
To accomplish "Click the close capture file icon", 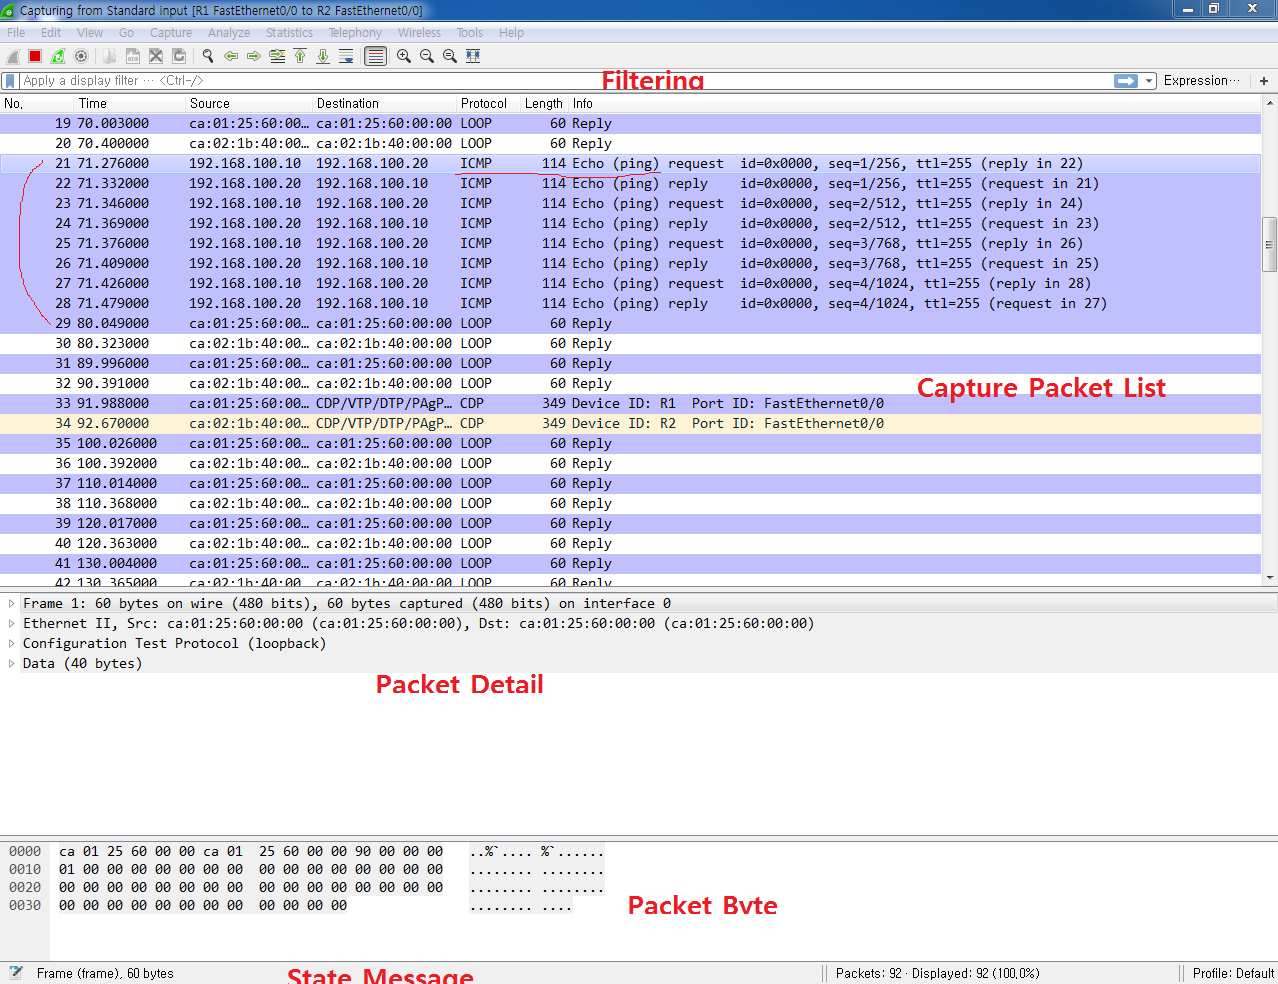I will (x=156, y=56).
